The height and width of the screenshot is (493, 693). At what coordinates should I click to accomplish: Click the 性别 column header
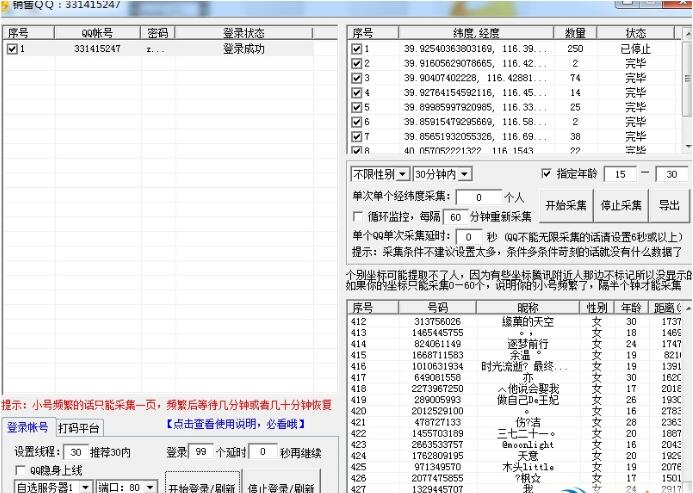tap(597, 308)
